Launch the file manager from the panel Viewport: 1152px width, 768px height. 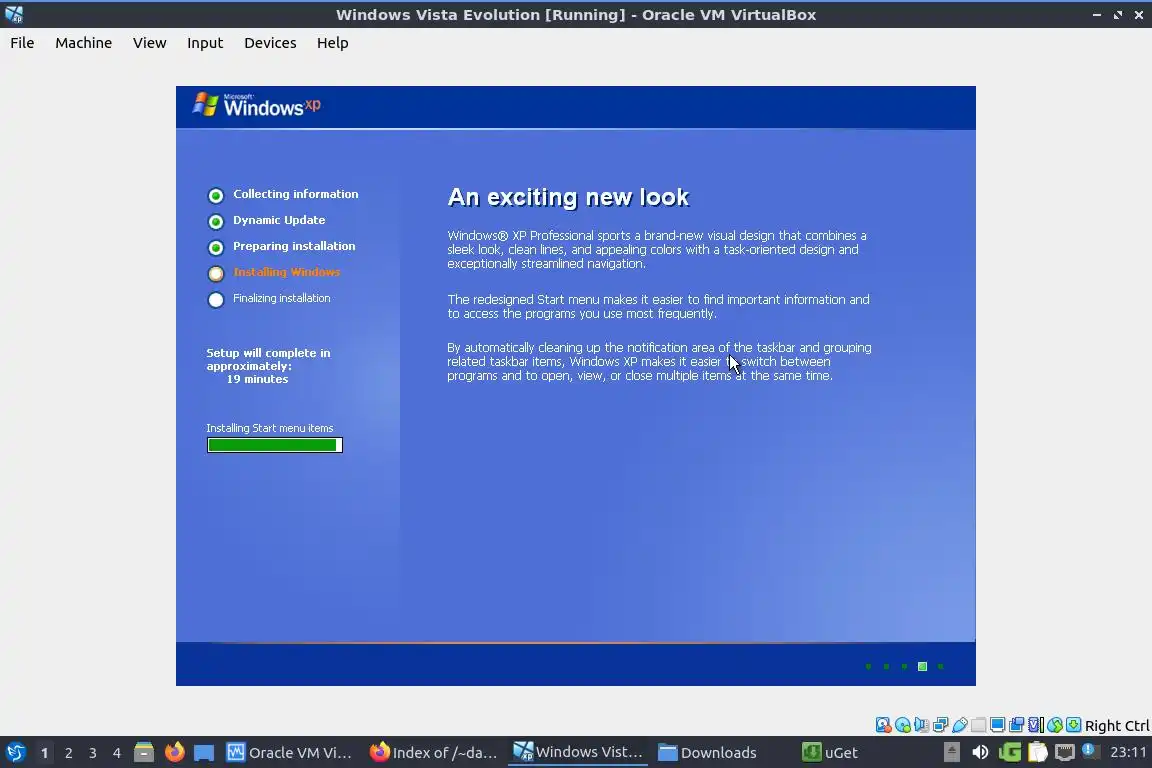tap(144, 753)
